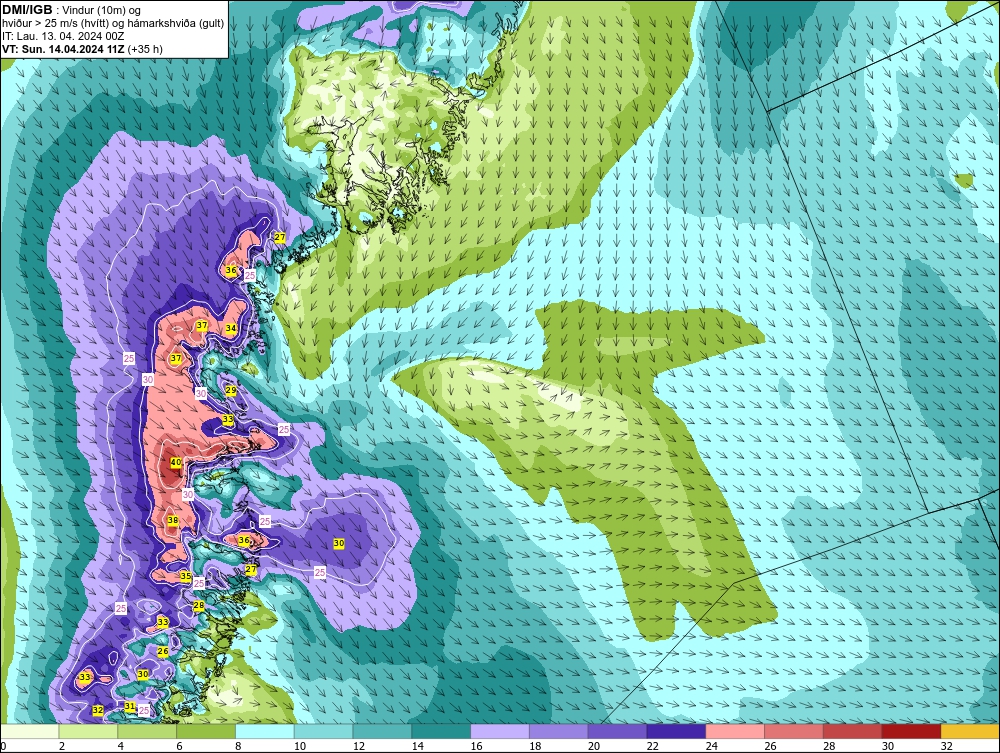Click the pale cream 0–2 legend swatch
1000x753 pixels.
click(x=29, y=731)
